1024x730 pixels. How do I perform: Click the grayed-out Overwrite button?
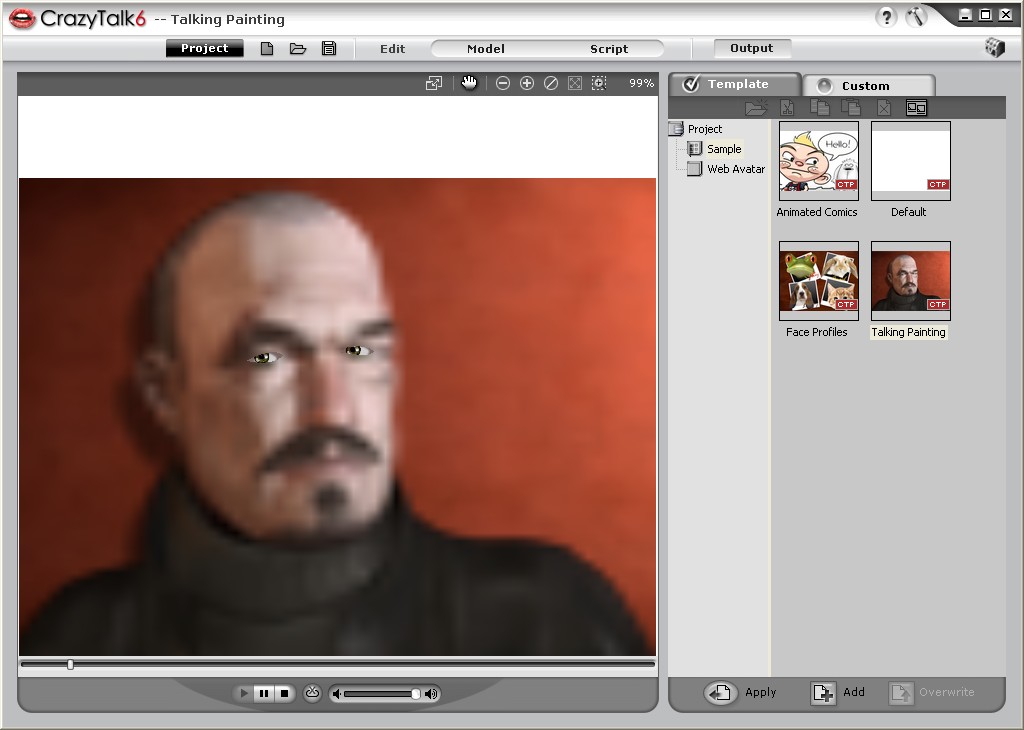pos(932,692)
